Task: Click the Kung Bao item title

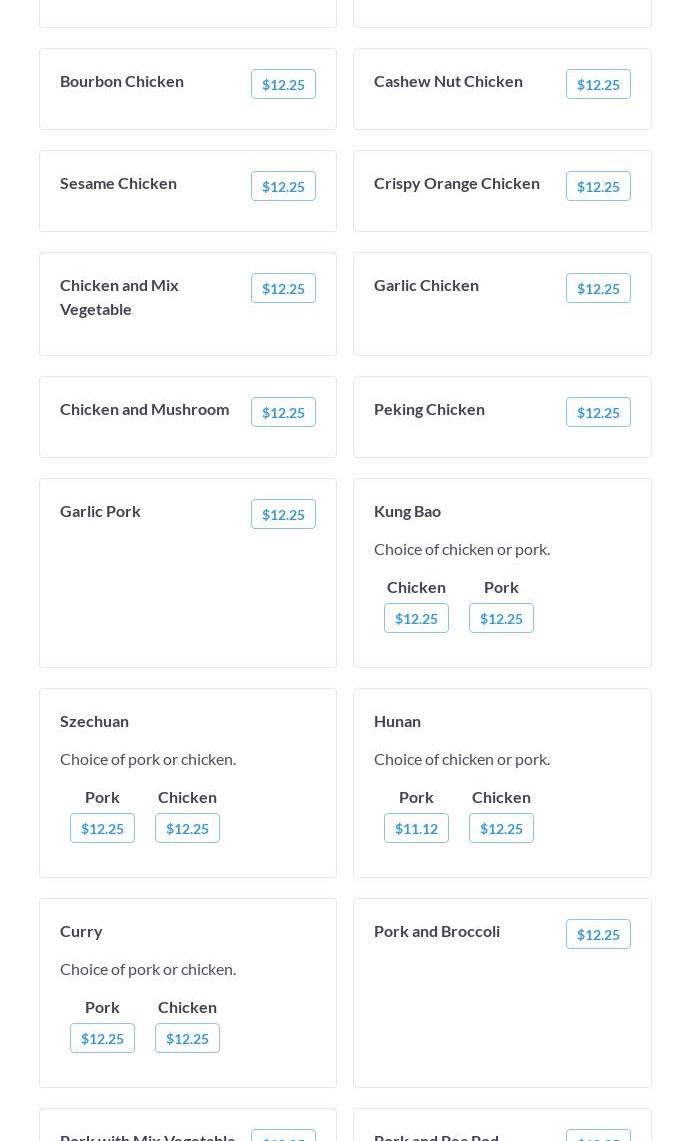Action: 407,511
